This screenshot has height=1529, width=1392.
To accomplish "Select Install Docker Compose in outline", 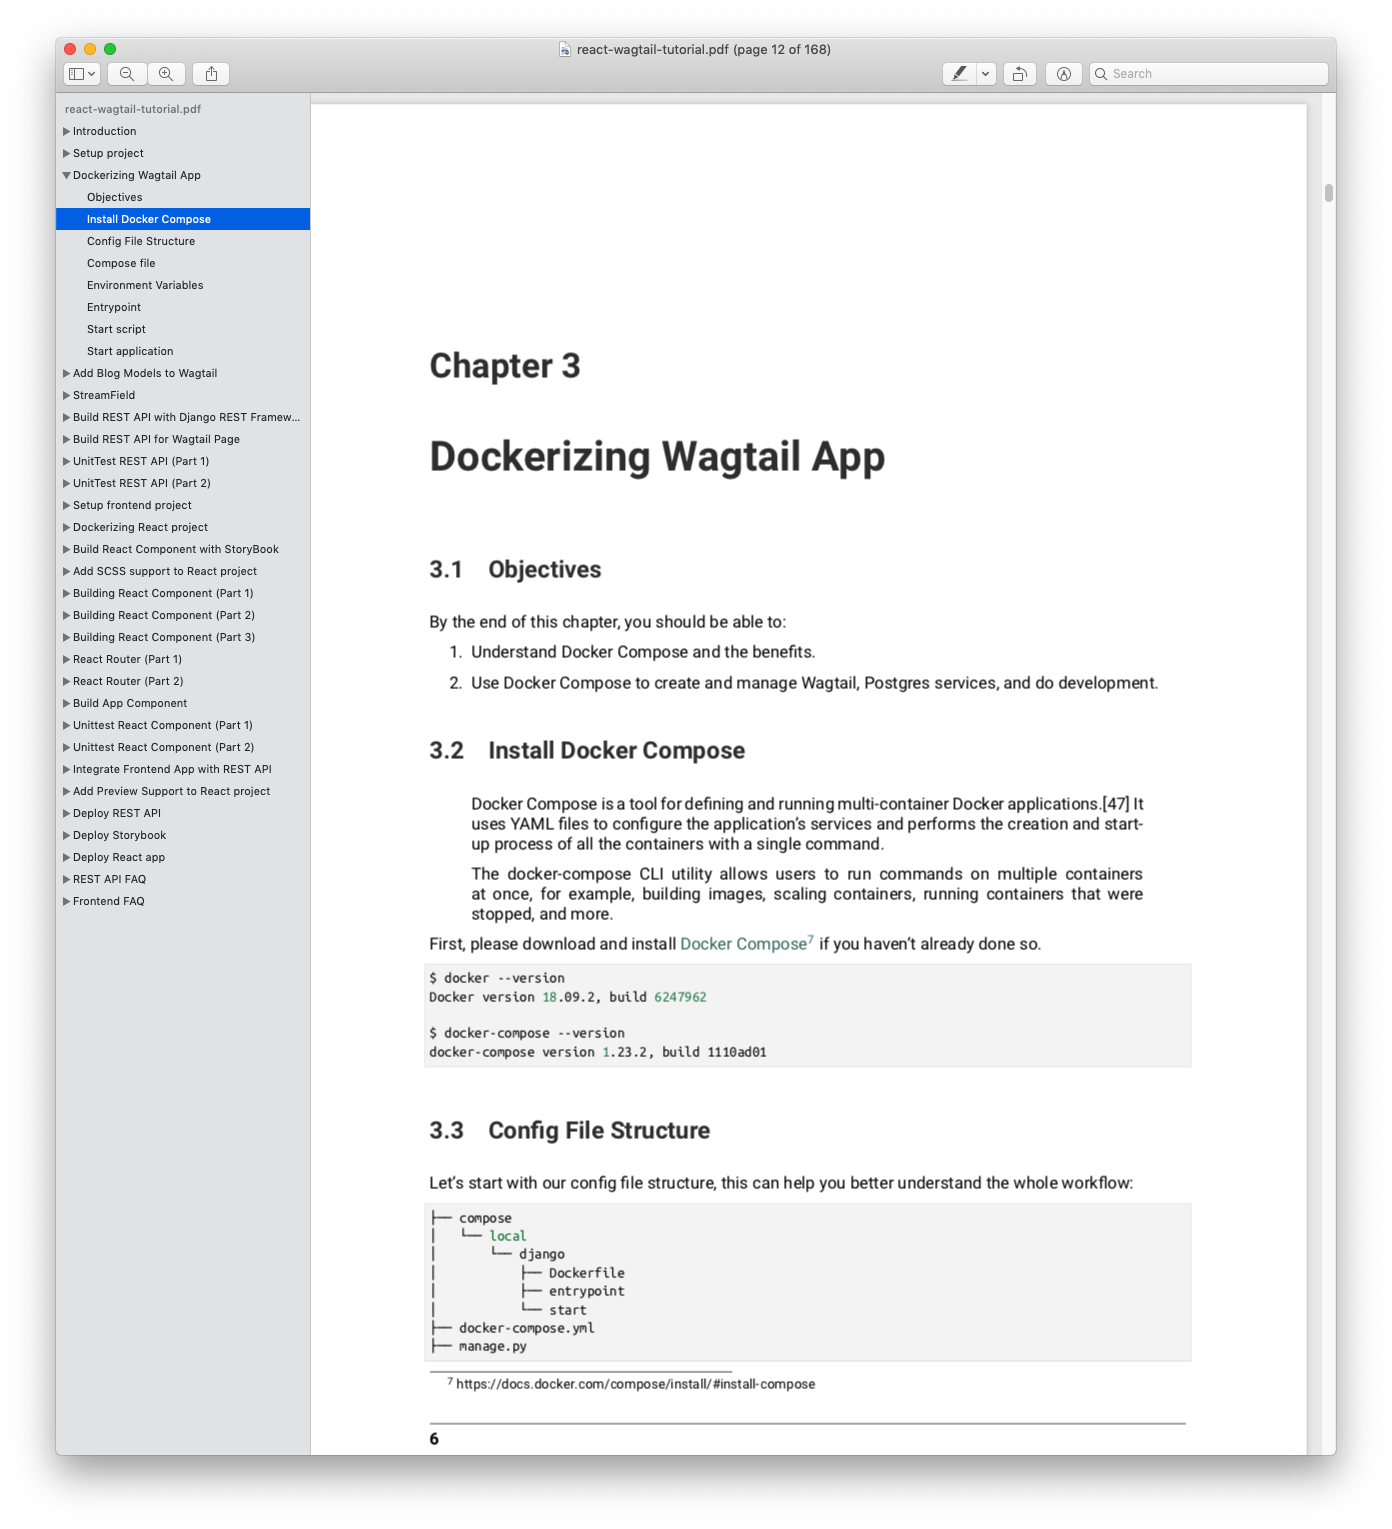I will [x=183, y=219].
